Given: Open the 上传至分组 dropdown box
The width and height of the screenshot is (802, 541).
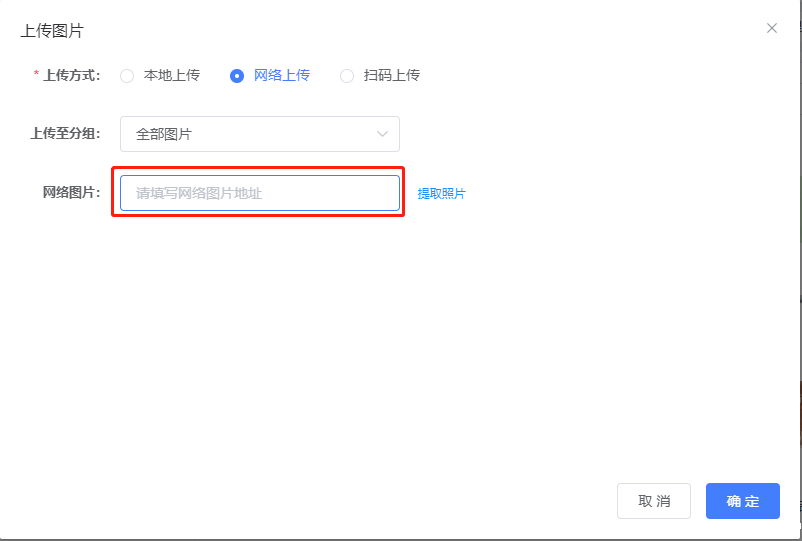Looking at the screenshot, I should [259, 134].
